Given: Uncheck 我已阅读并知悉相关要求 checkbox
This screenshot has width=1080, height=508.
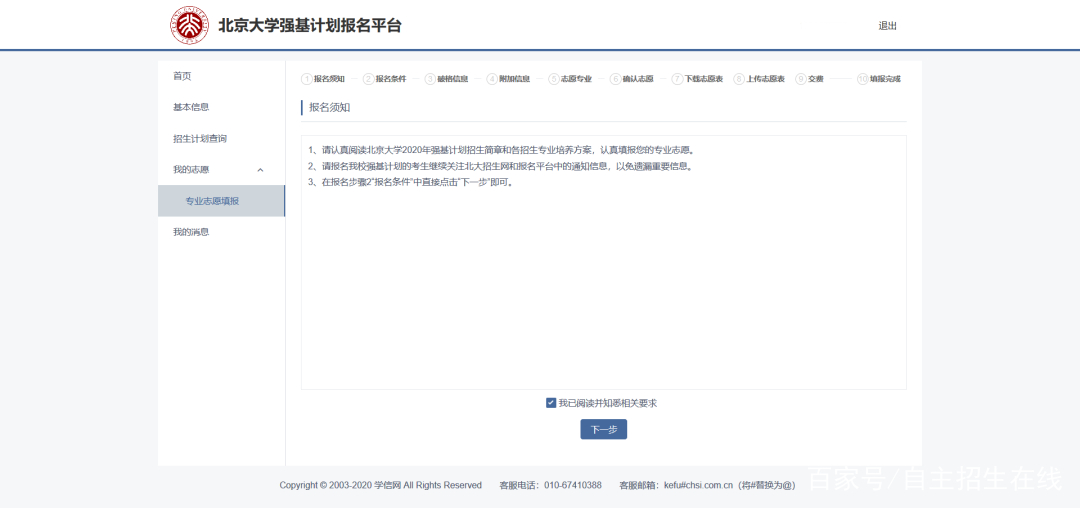Looking at the screenshot, I should coord(551,403).
